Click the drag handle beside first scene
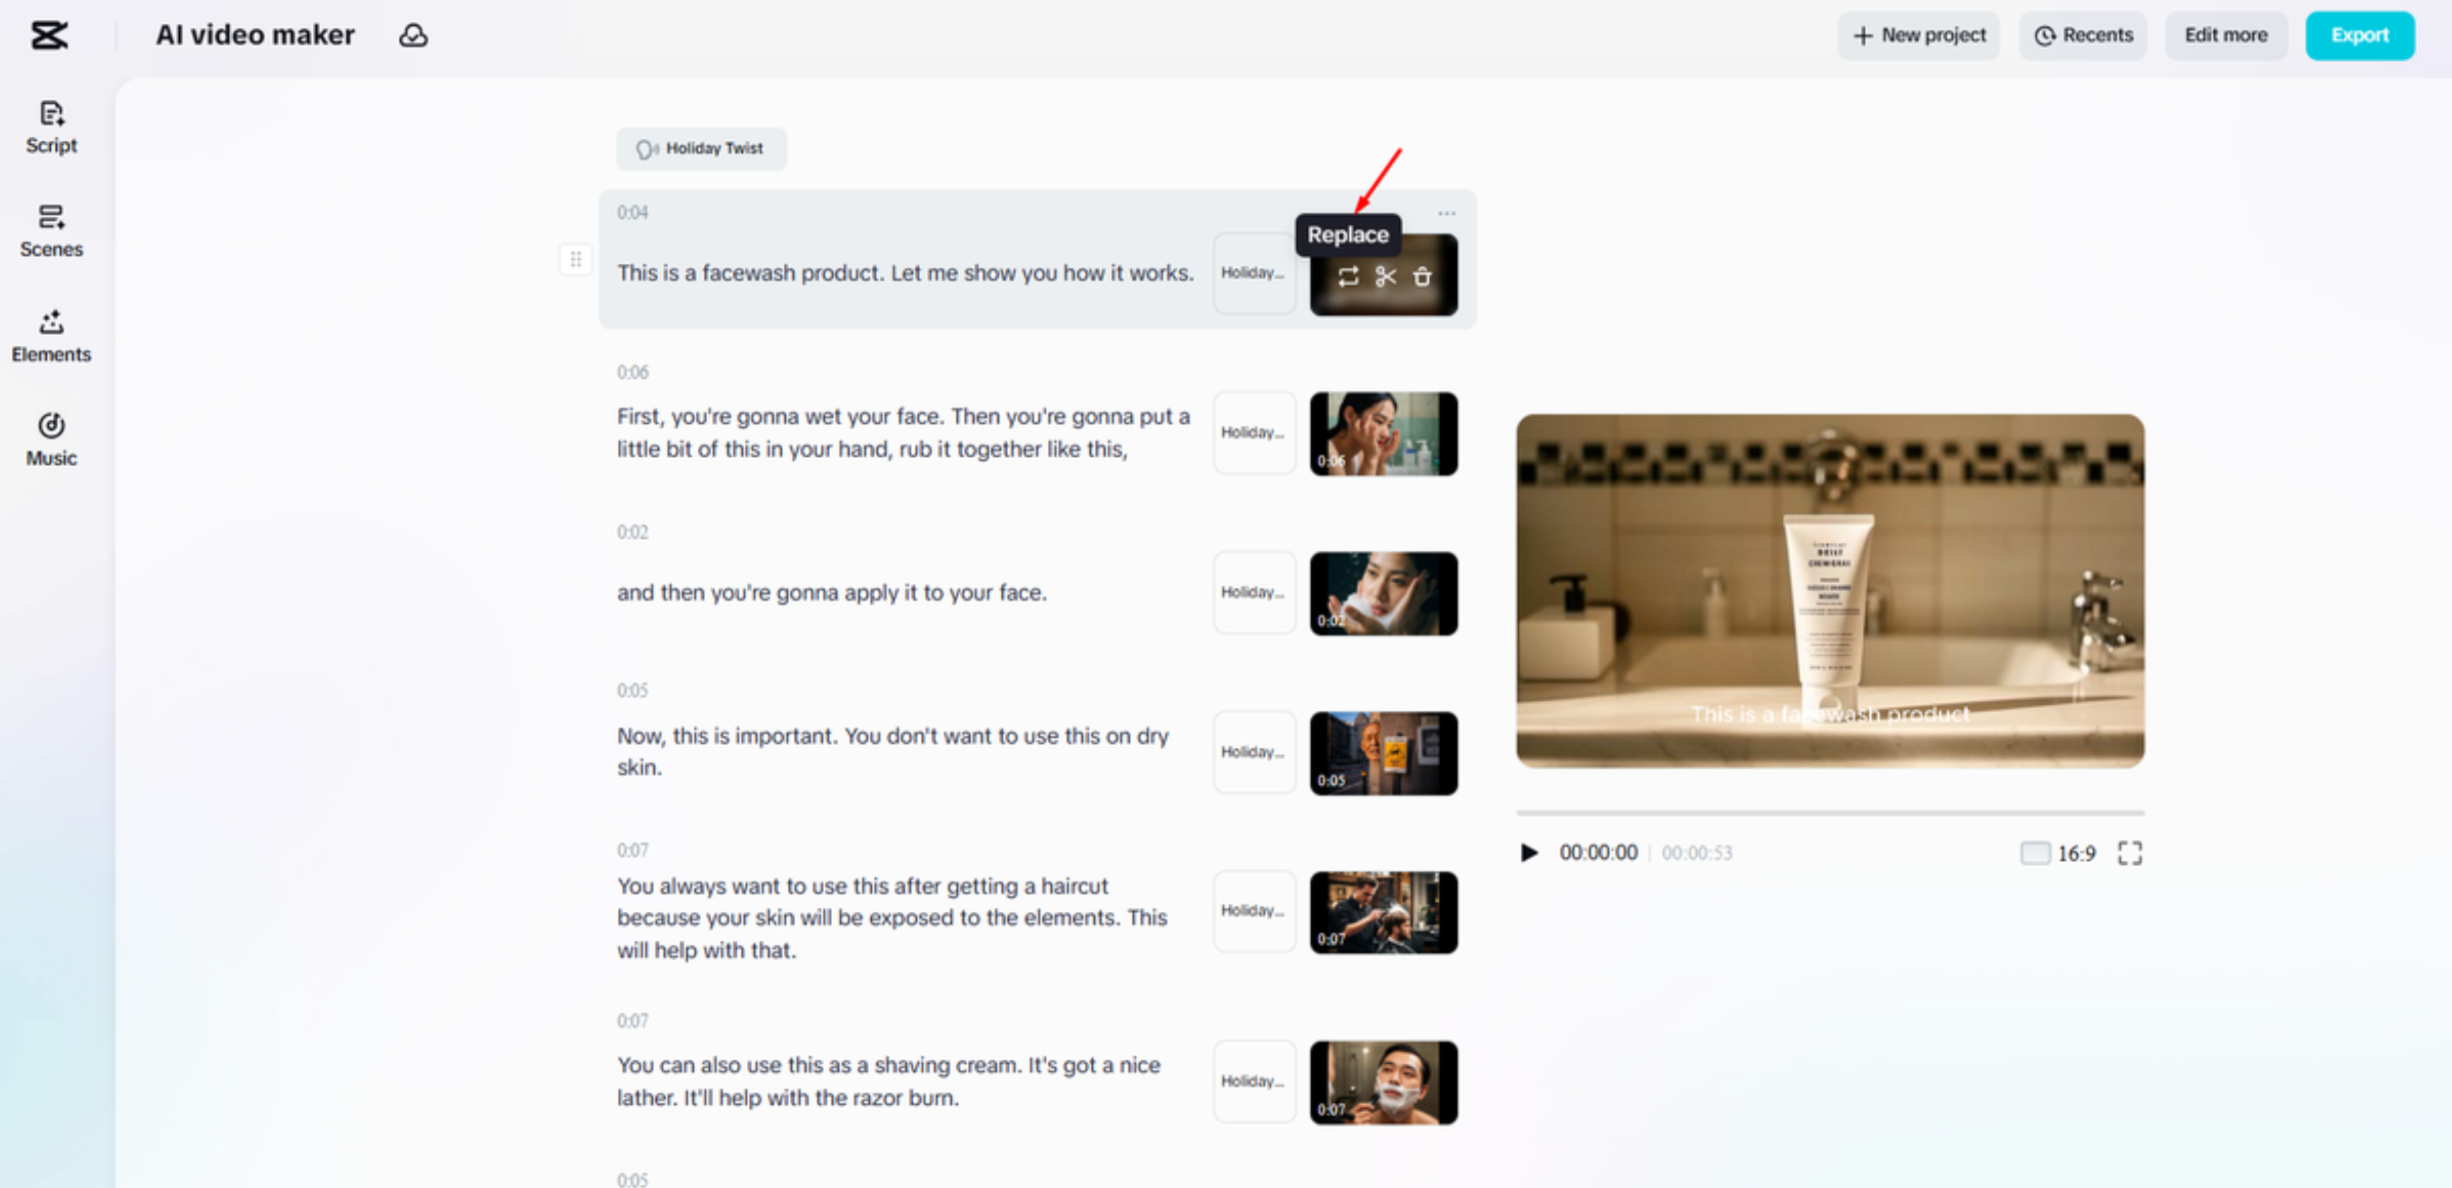This screenshot has width=2452, height=1188. (576, 260)
